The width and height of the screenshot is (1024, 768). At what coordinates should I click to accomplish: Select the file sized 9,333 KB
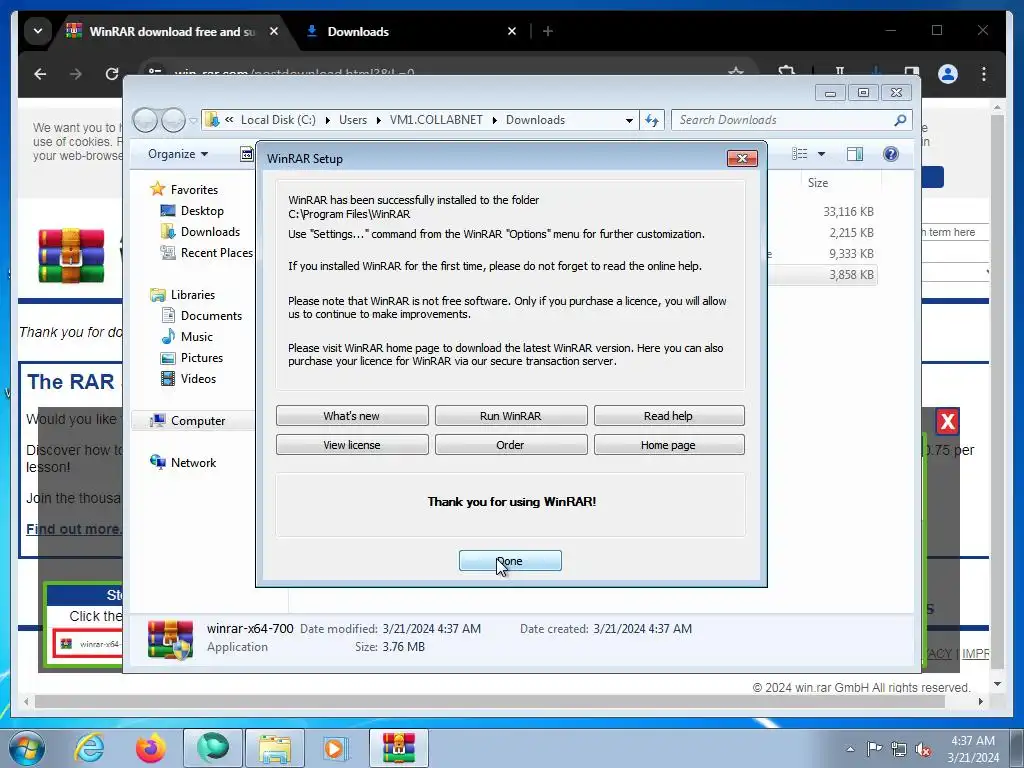852,253
